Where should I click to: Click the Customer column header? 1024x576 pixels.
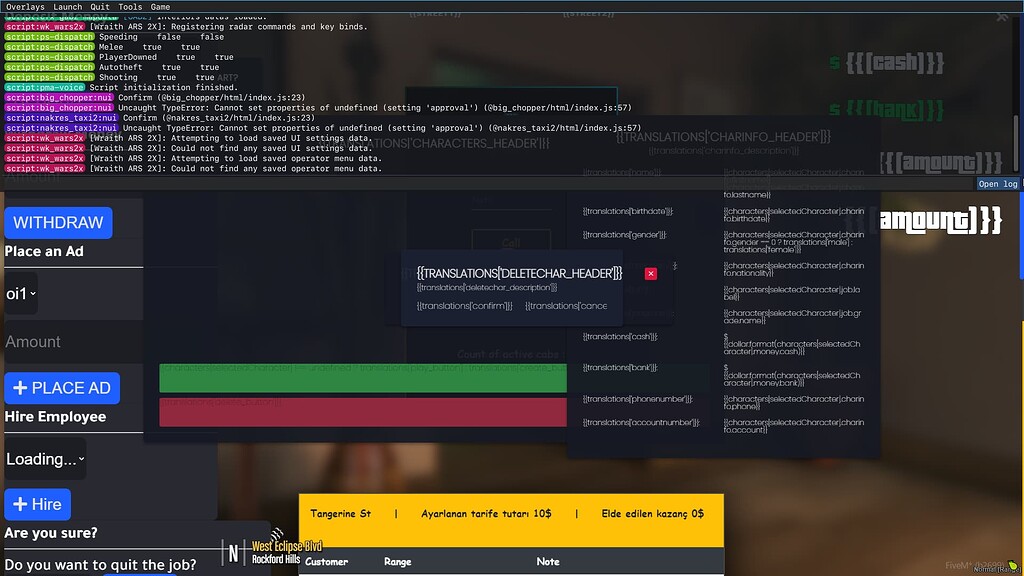click(327, 562)
